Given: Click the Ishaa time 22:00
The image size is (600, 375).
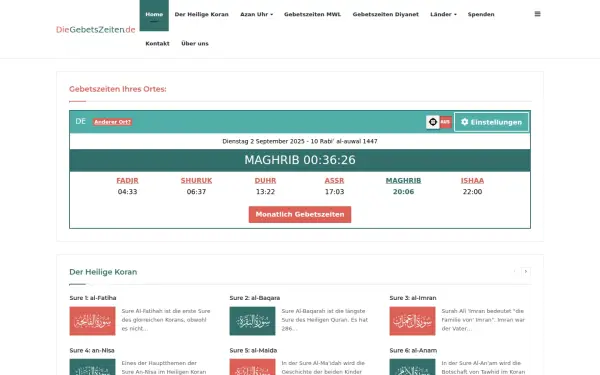Looking at the screenshot, I should 472,192.
